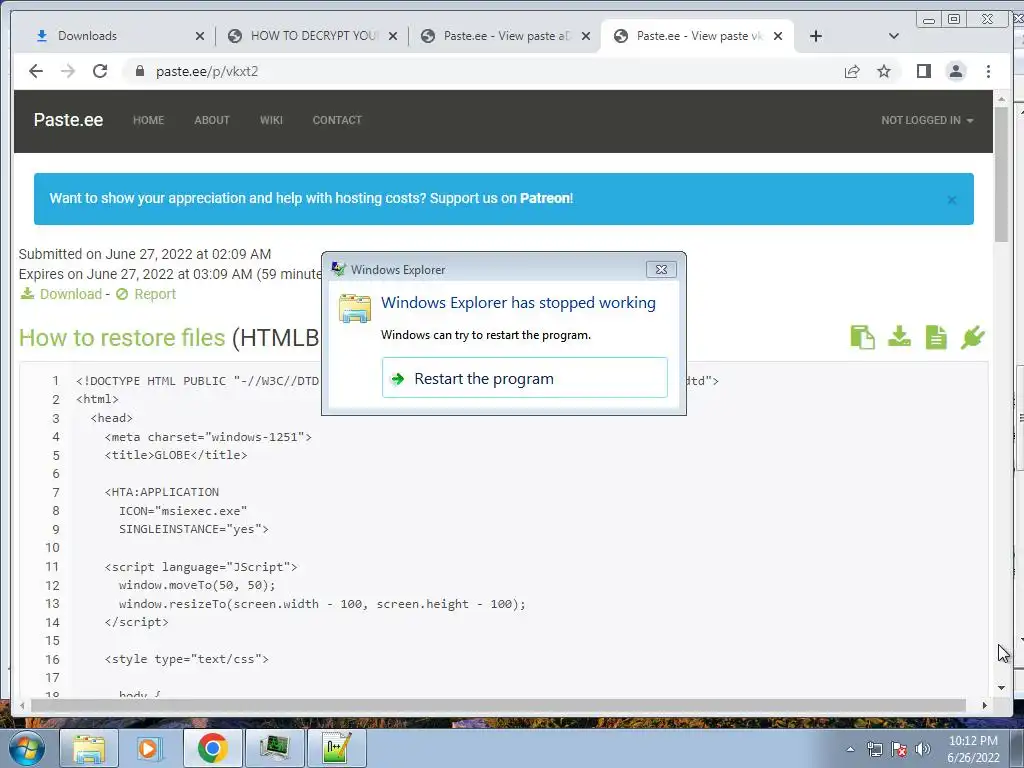Download paste using the green download icon
Image resolution: width=1024 pixels, height=768 pixels.
[x=899, y=336]
